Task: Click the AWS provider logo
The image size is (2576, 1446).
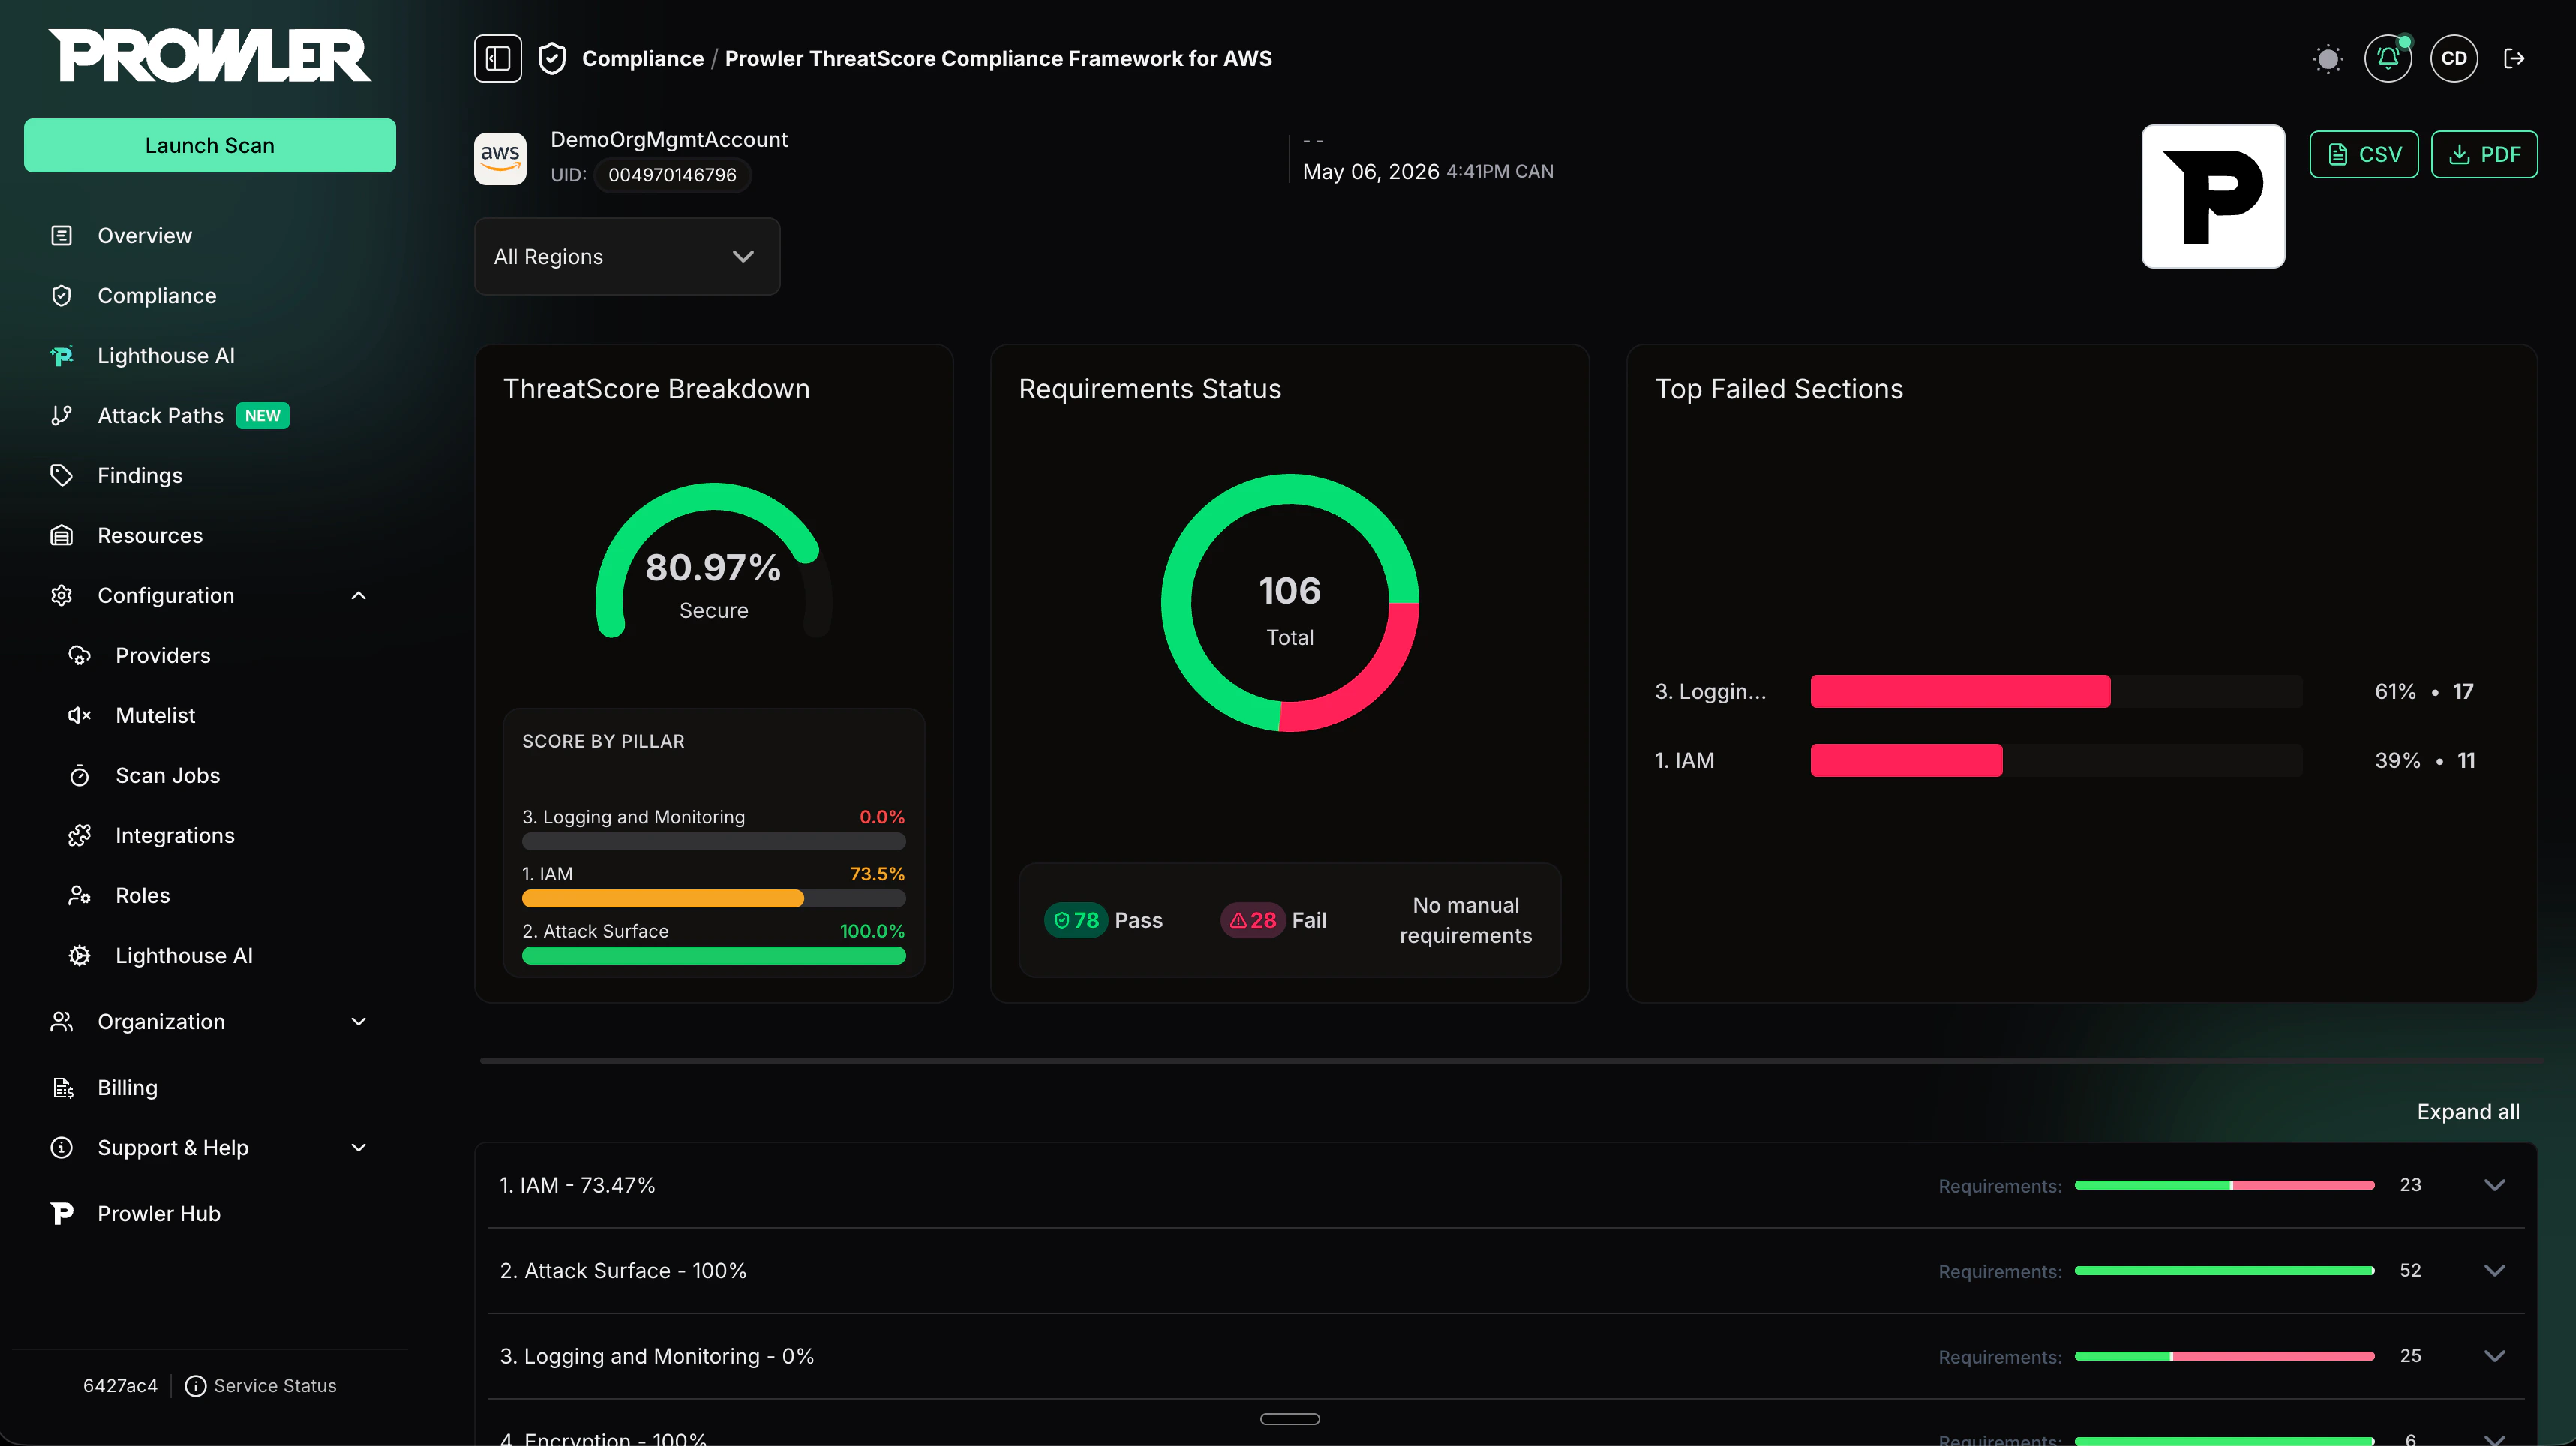Action: tap(500, 158)
